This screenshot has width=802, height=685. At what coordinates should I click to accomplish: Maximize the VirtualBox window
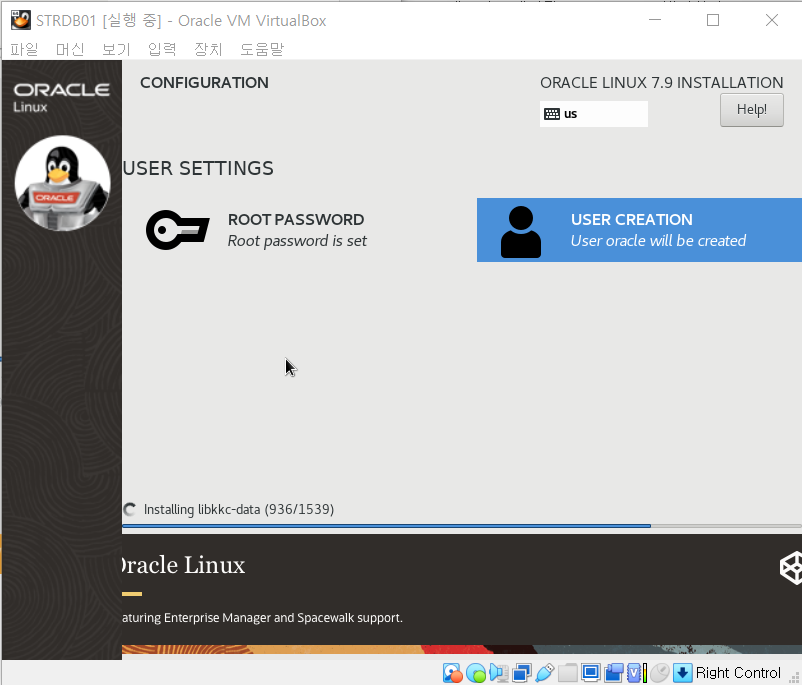(713, 20)
